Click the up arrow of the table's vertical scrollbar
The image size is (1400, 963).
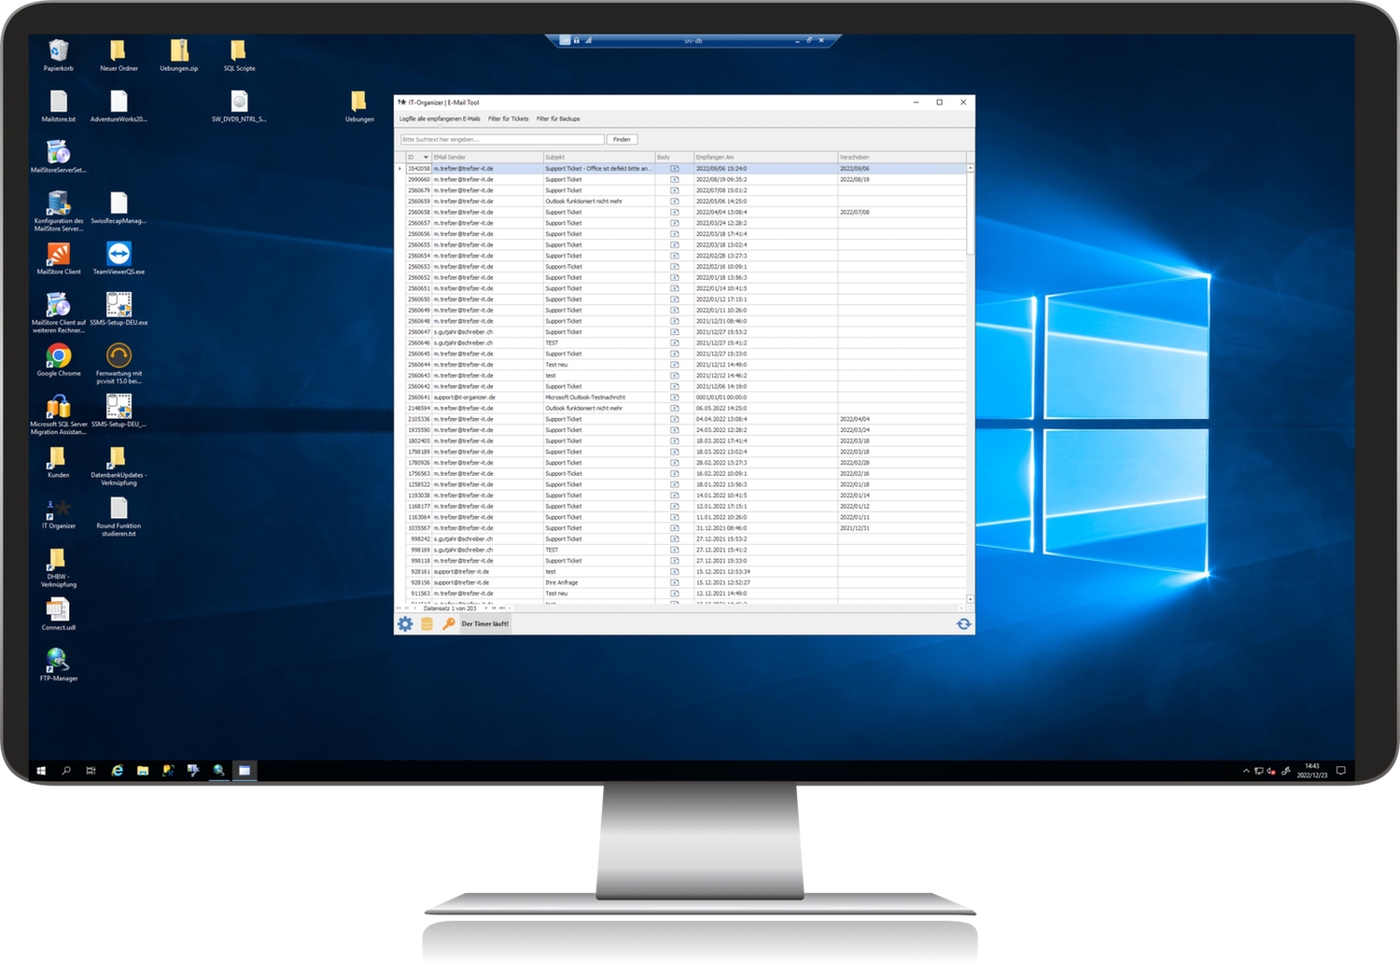(970, 168)
